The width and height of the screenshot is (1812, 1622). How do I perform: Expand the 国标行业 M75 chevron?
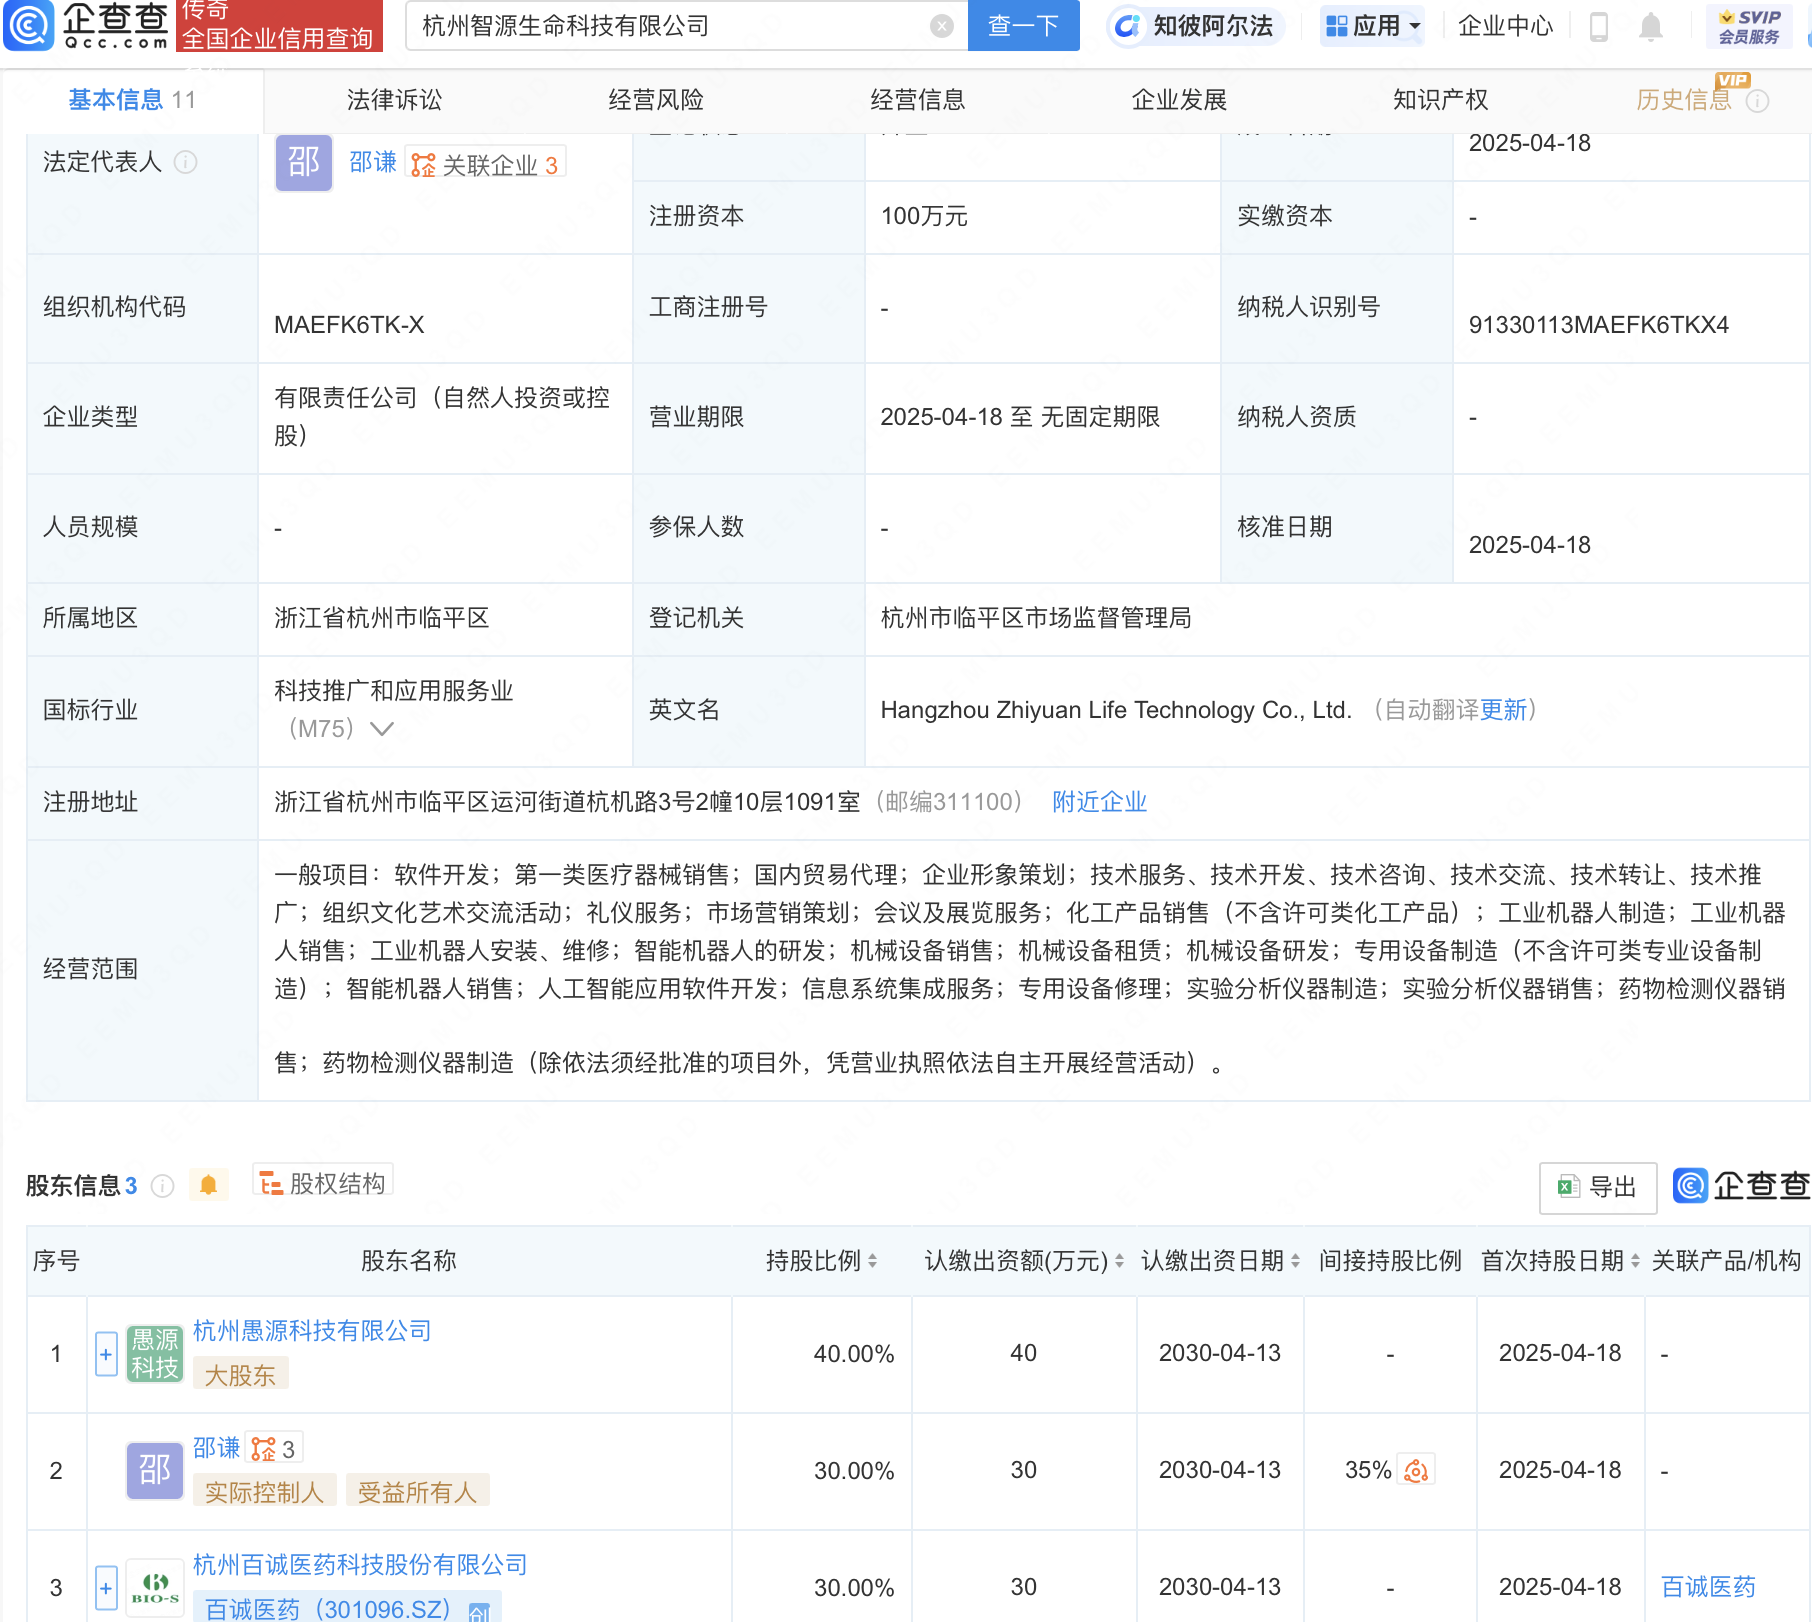381,729
